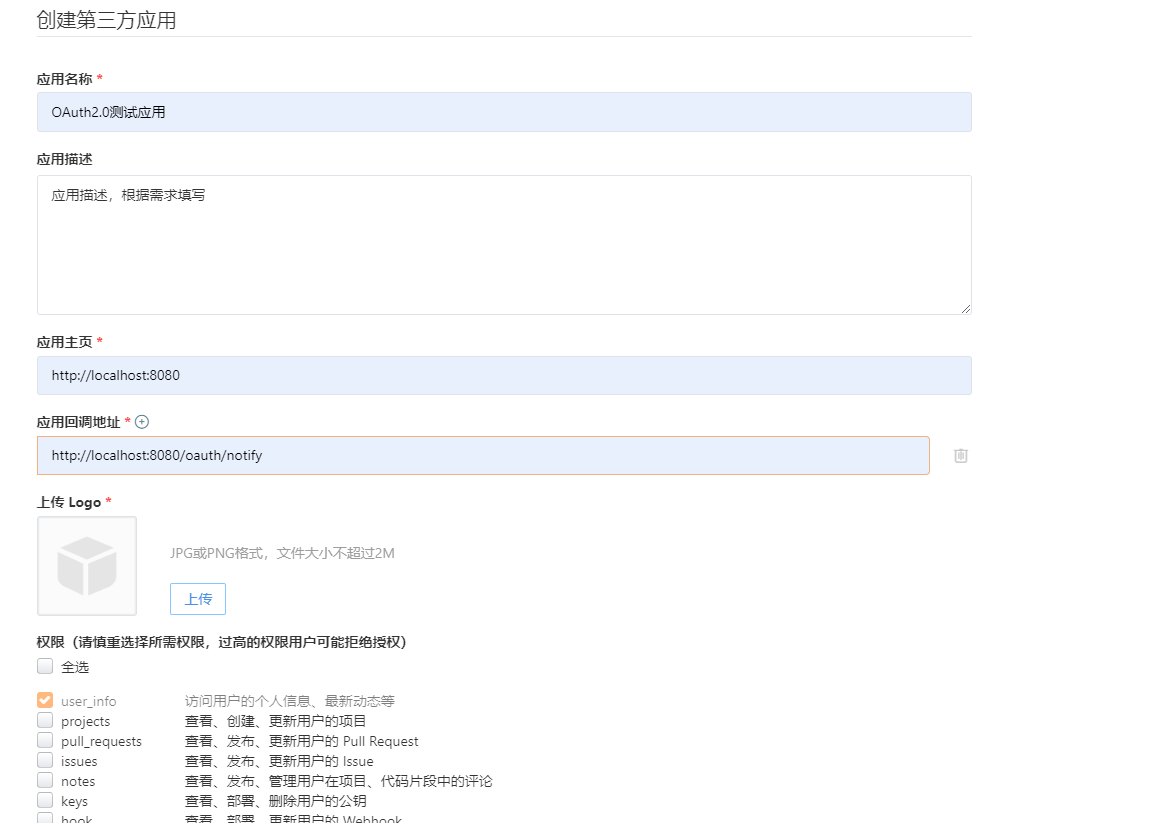This screenshot has height=823, width=1149.
Task: Remove the callback URL using the trash icon
Action: click(x=960, y=456)
